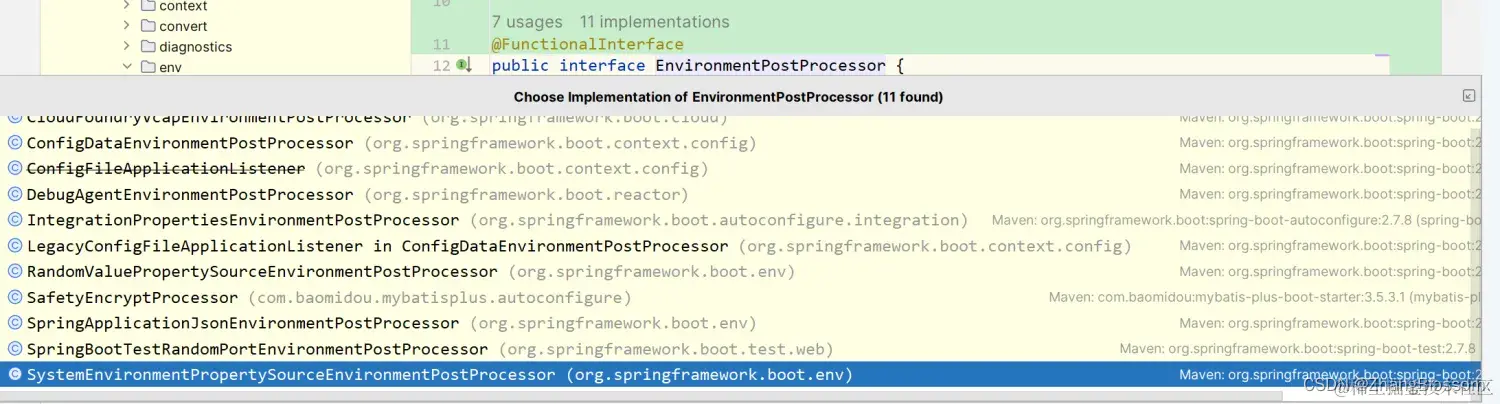
Task: Select the context tree item
Action: tap(183, 6)
